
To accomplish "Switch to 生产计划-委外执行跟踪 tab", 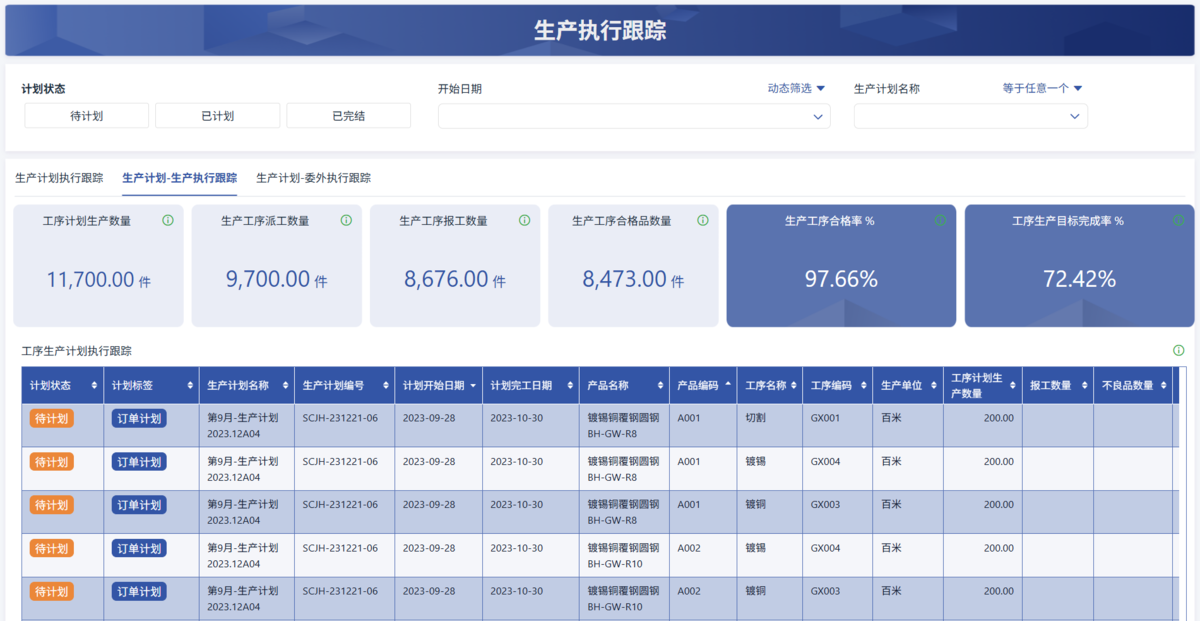I will 313,178.
